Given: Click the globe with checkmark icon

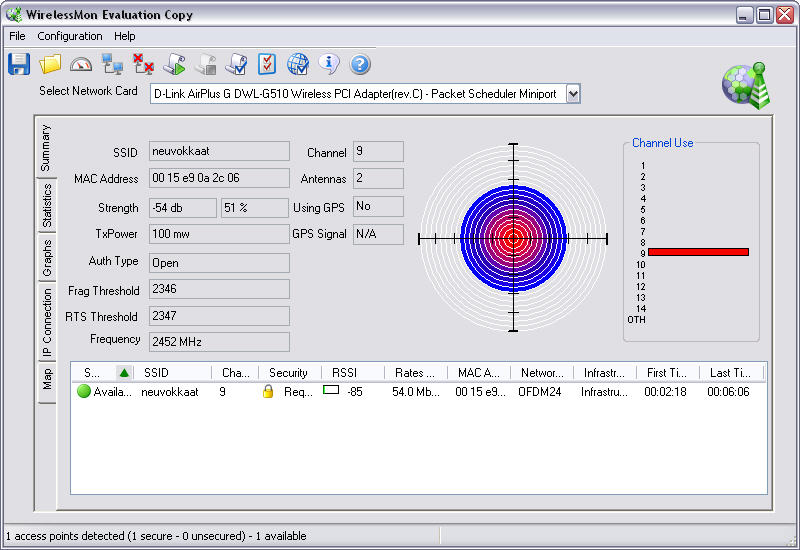Looking at the screenshot, I should tap(298, 64).
